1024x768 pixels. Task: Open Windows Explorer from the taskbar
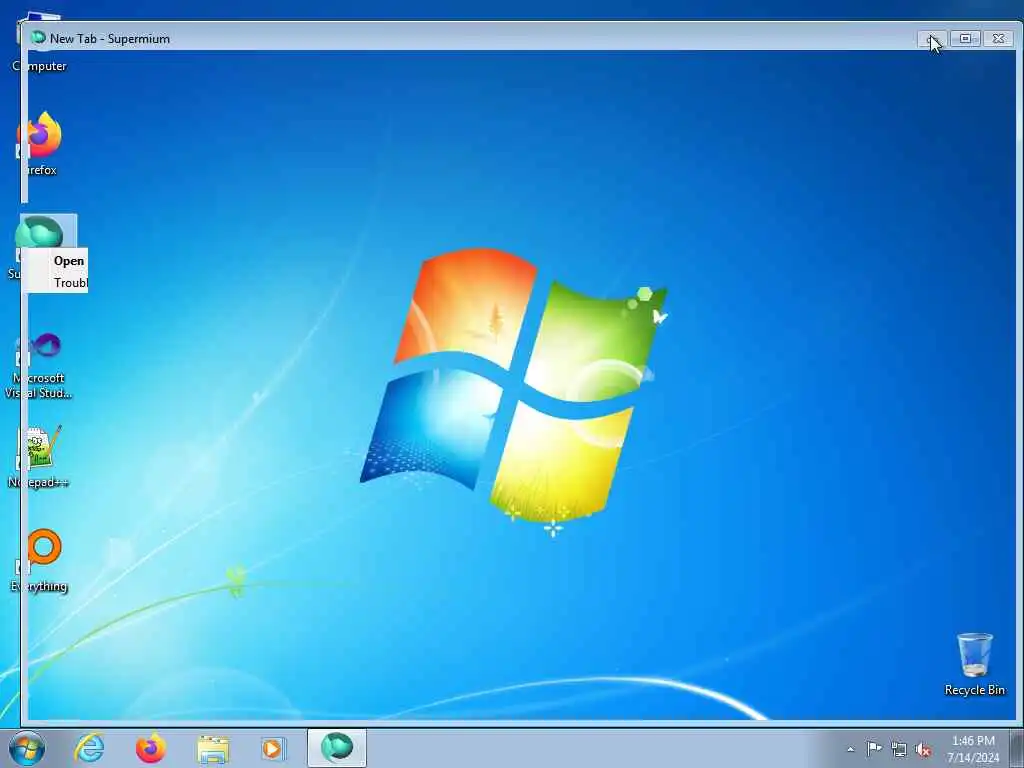tap(213, 748)
